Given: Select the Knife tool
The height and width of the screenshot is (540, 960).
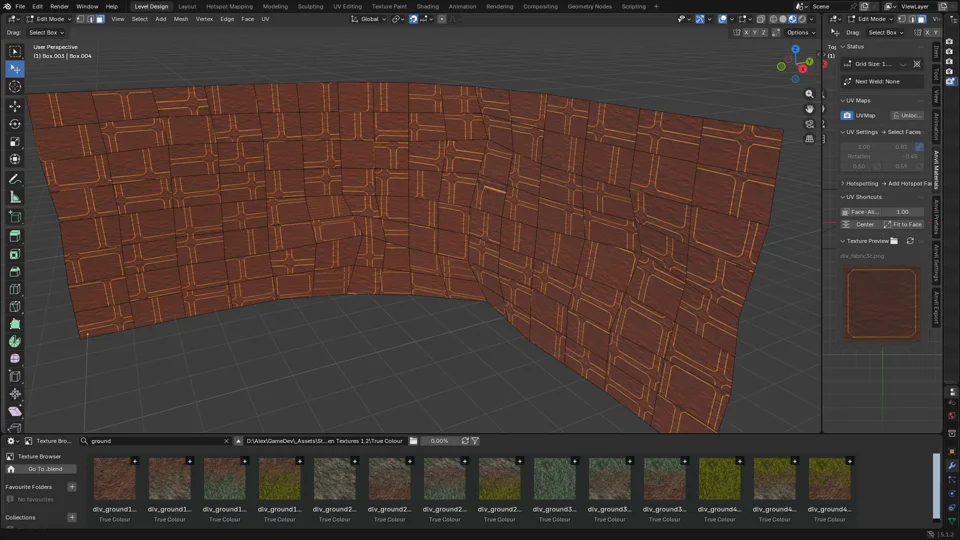Looking at the screenshot, I should [x=15, y=307].
